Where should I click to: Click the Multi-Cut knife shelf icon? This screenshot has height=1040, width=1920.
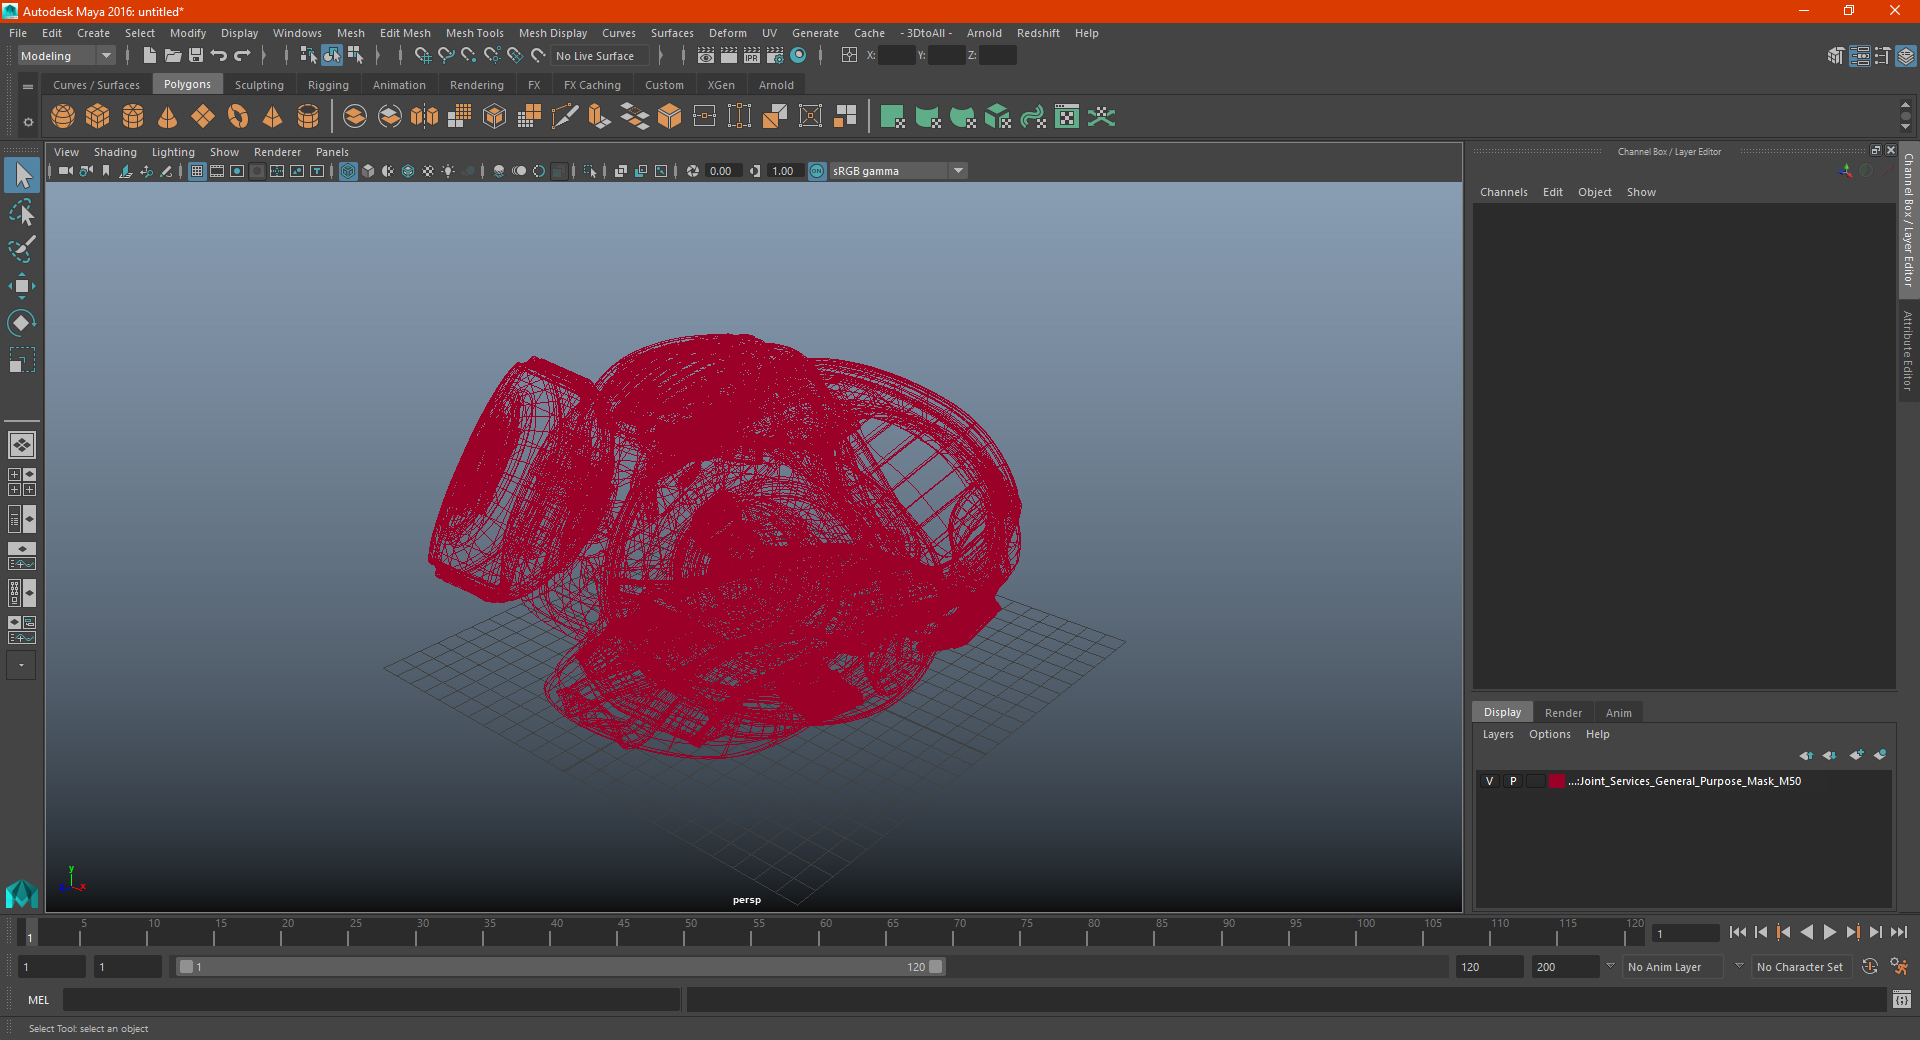coord(565,117)
